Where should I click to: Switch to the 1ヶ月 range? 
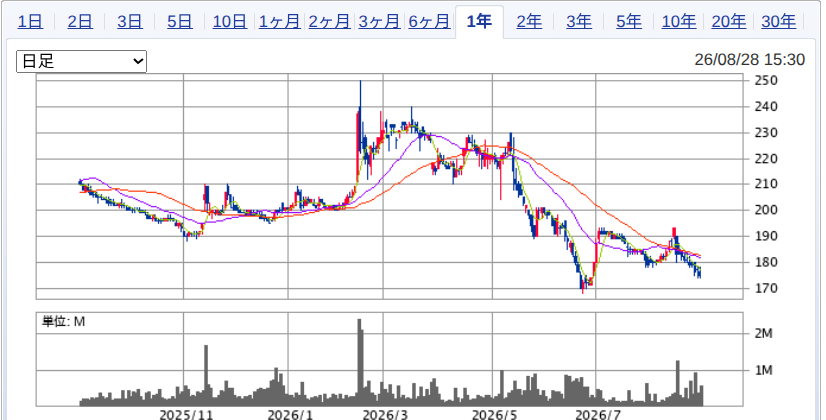tap(279, 22)
